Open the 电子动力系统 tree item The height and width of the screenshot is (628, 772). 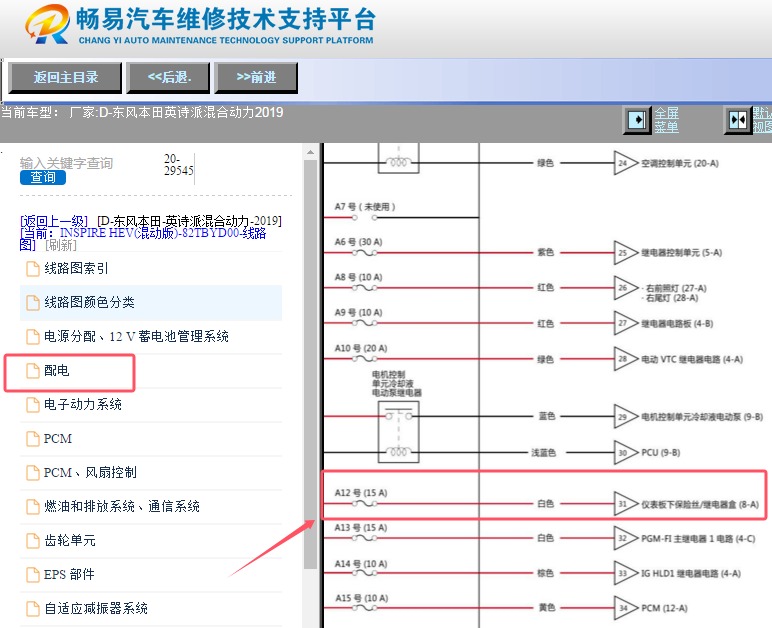tap(83, 404)
